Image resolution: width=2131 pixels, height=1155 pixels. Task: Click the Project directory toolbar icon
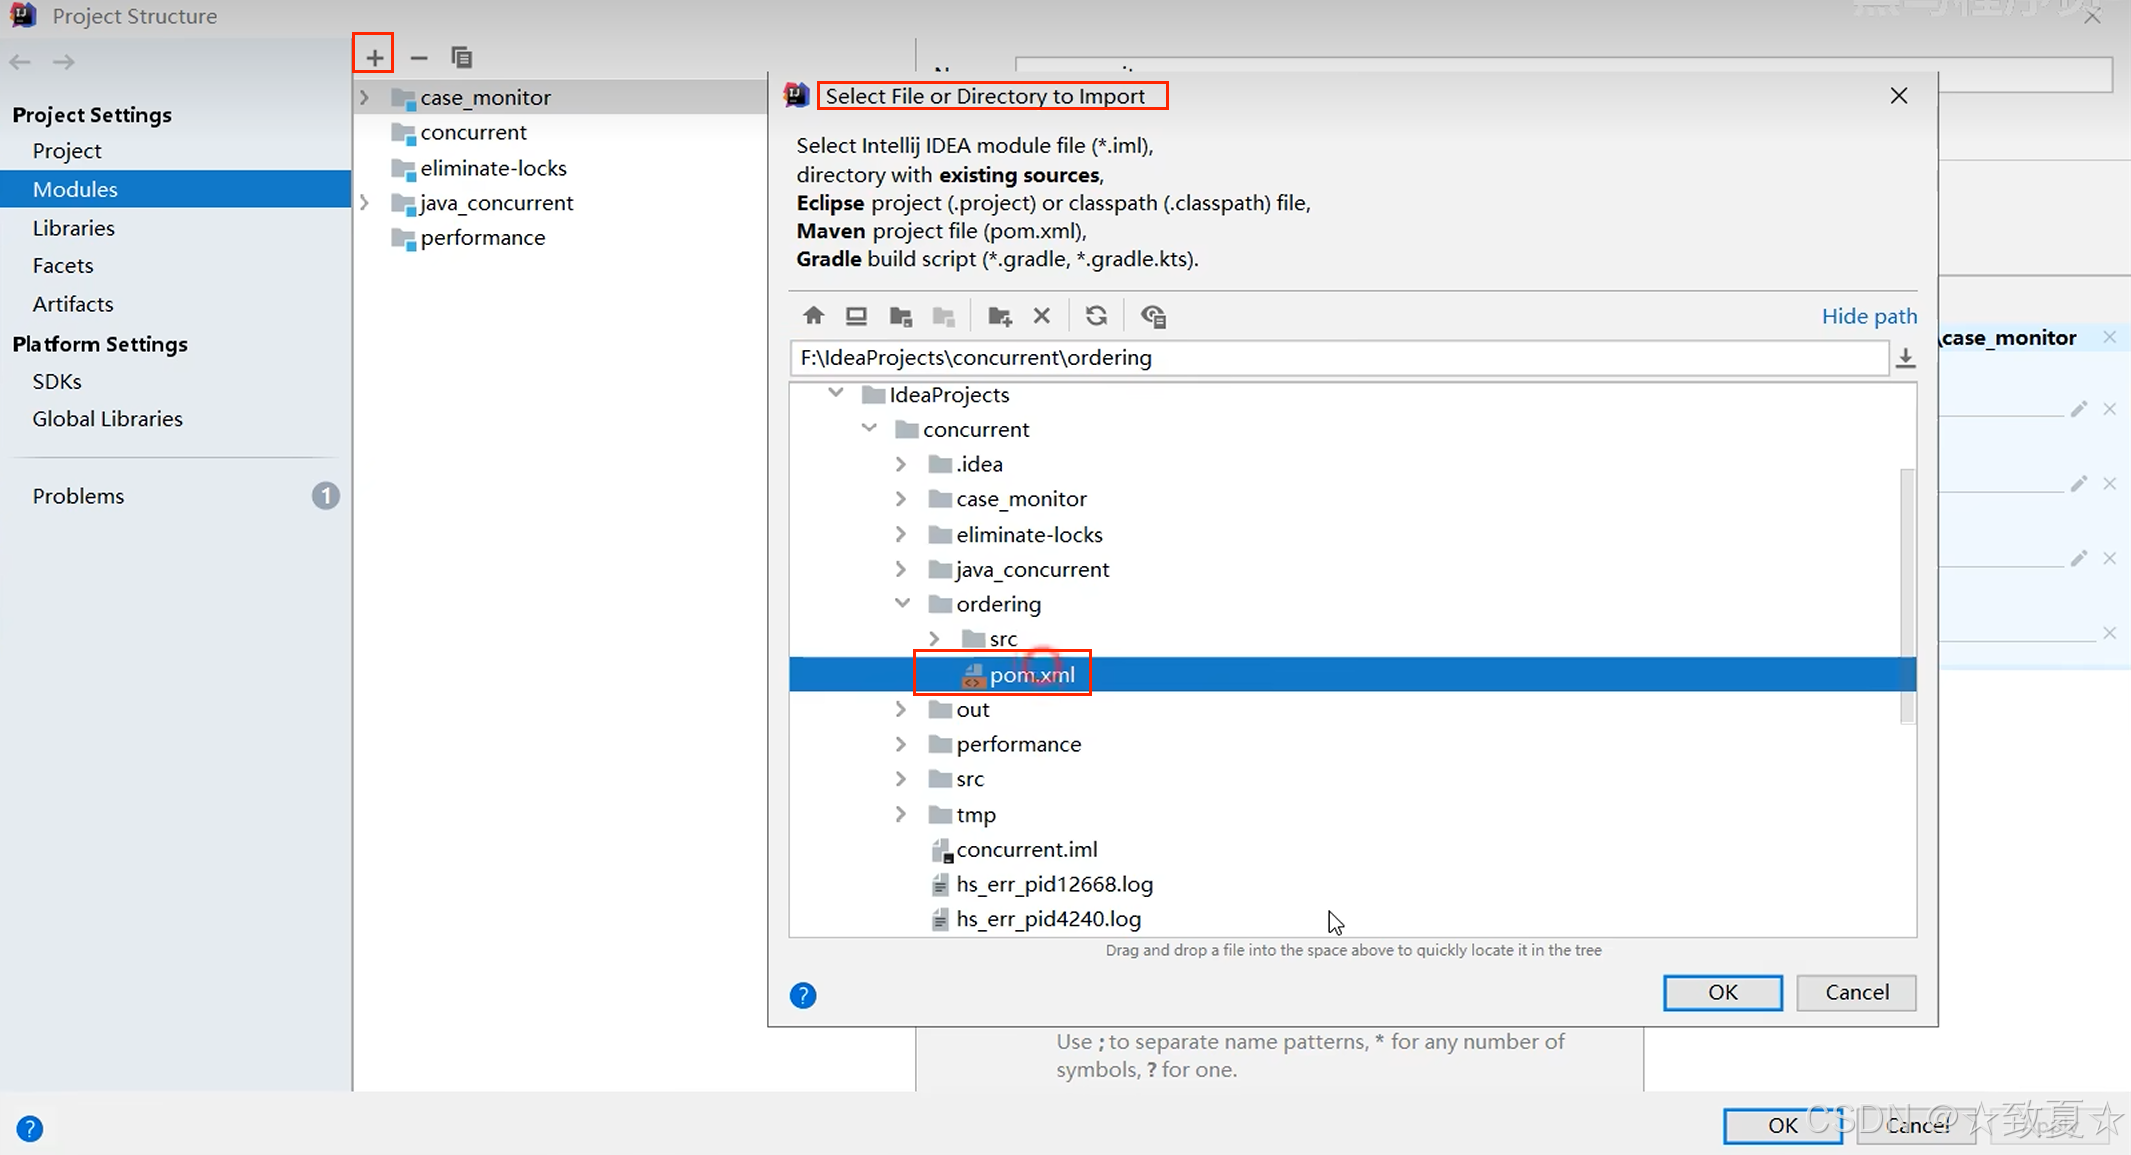(x=900, y=316)
